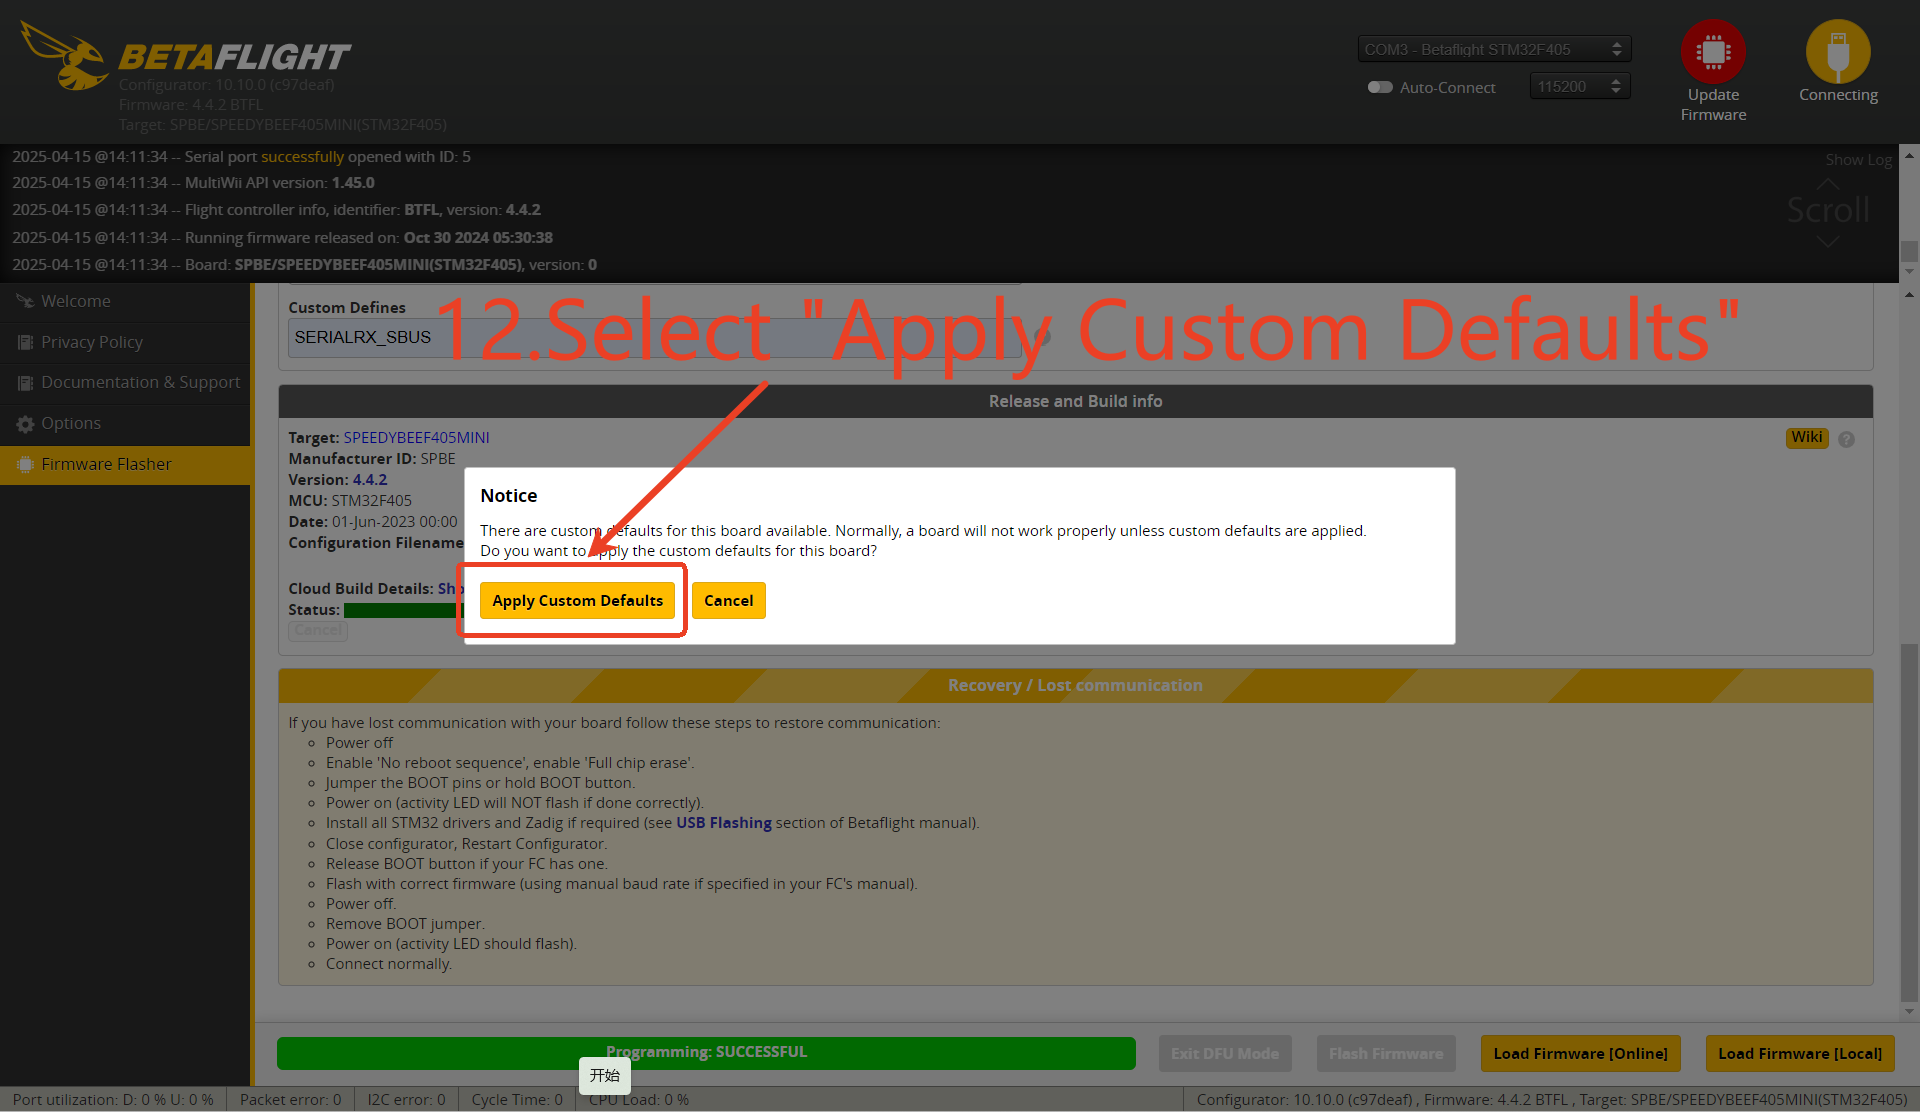Click the 开始 tooltip label
The height and width of the screenshot is (1112, 1920).
coord(605,1076)
